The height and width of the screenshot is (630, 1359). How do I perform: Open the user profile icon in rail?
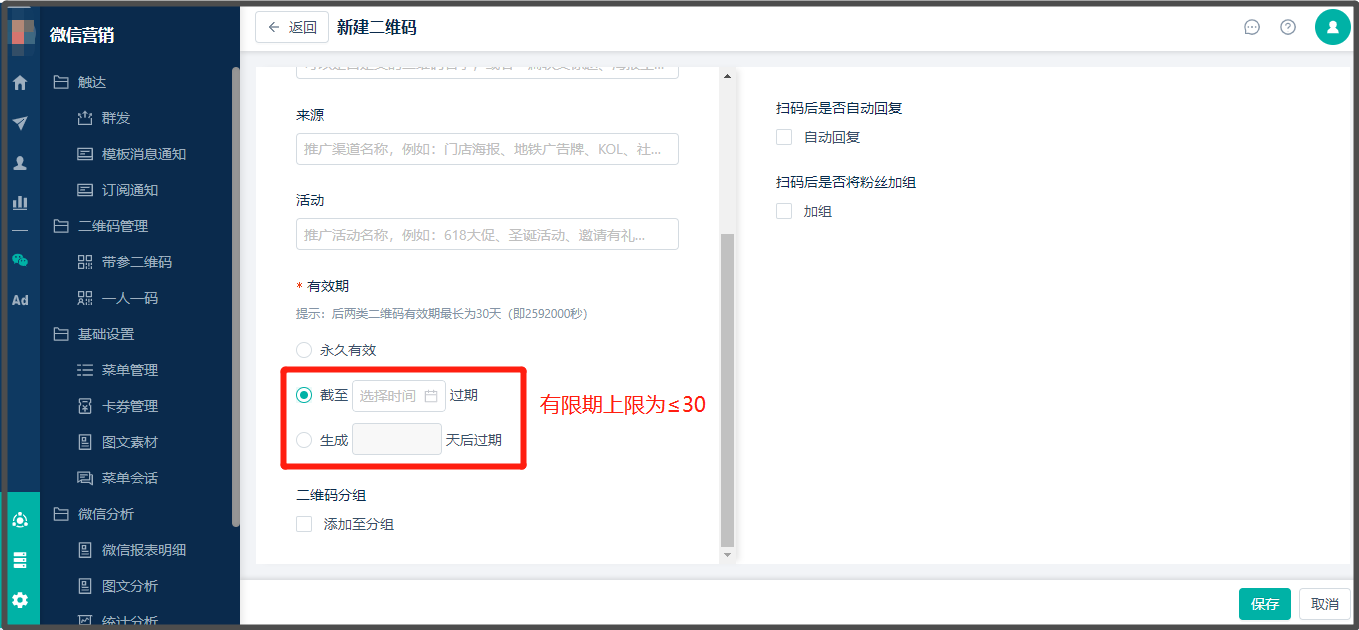pos(19,163)
